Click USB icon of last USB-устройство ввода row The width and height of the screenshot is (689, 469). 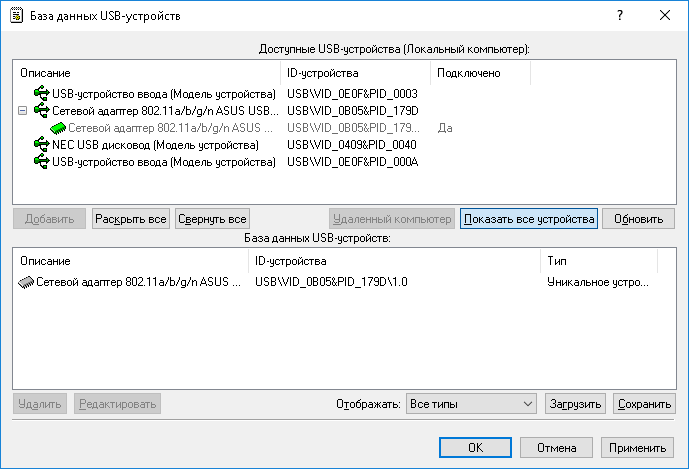point(42,162)
